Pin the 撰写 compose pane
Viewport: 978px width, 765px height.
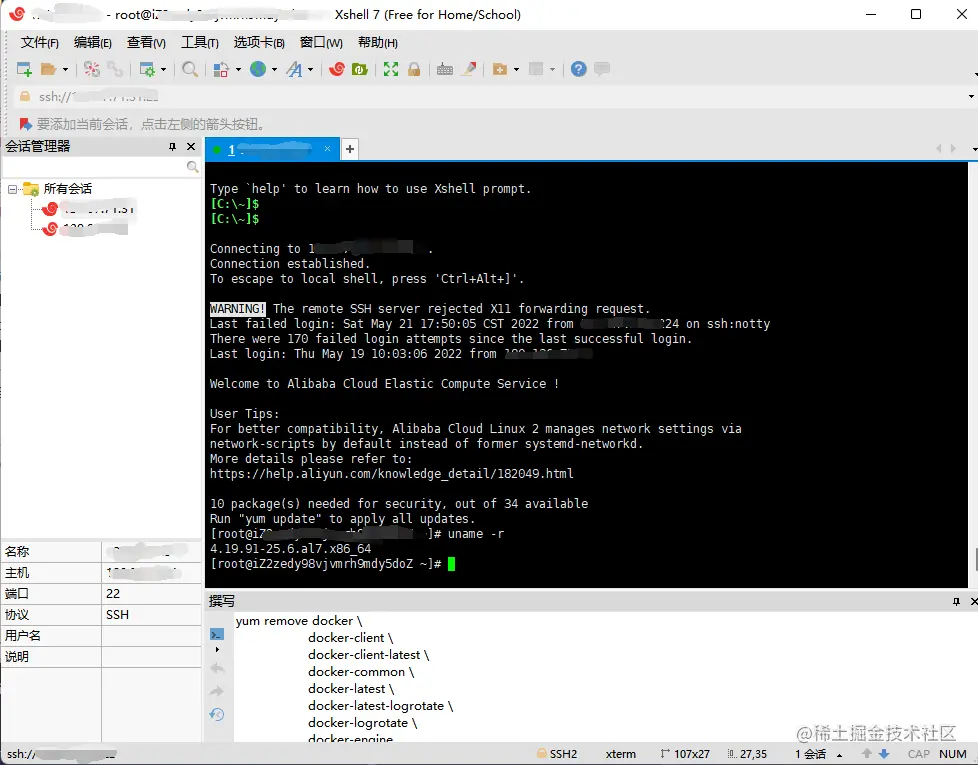point(956,602)
